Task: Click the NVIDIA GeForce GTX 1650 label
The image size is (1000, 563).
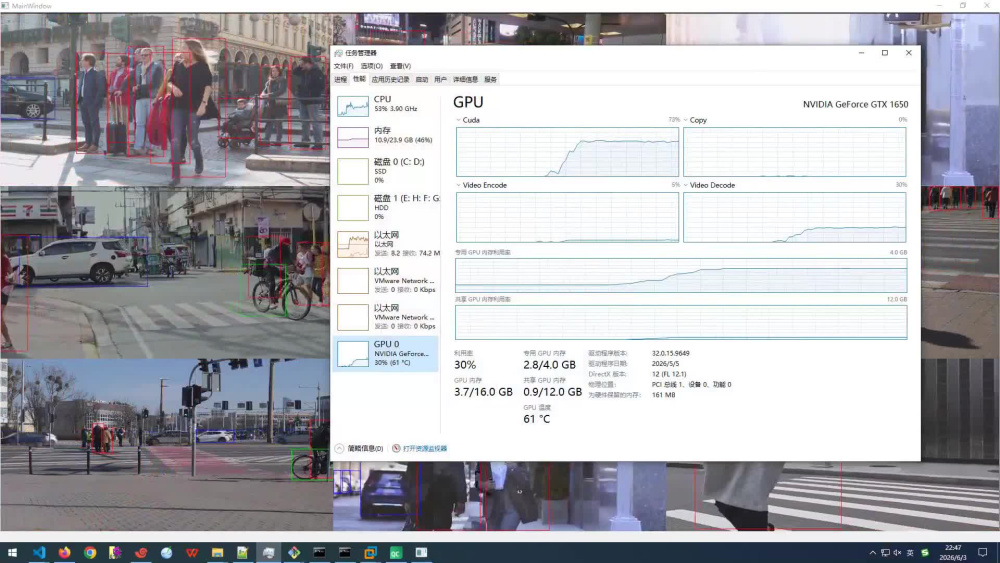Action: [855, 104]
